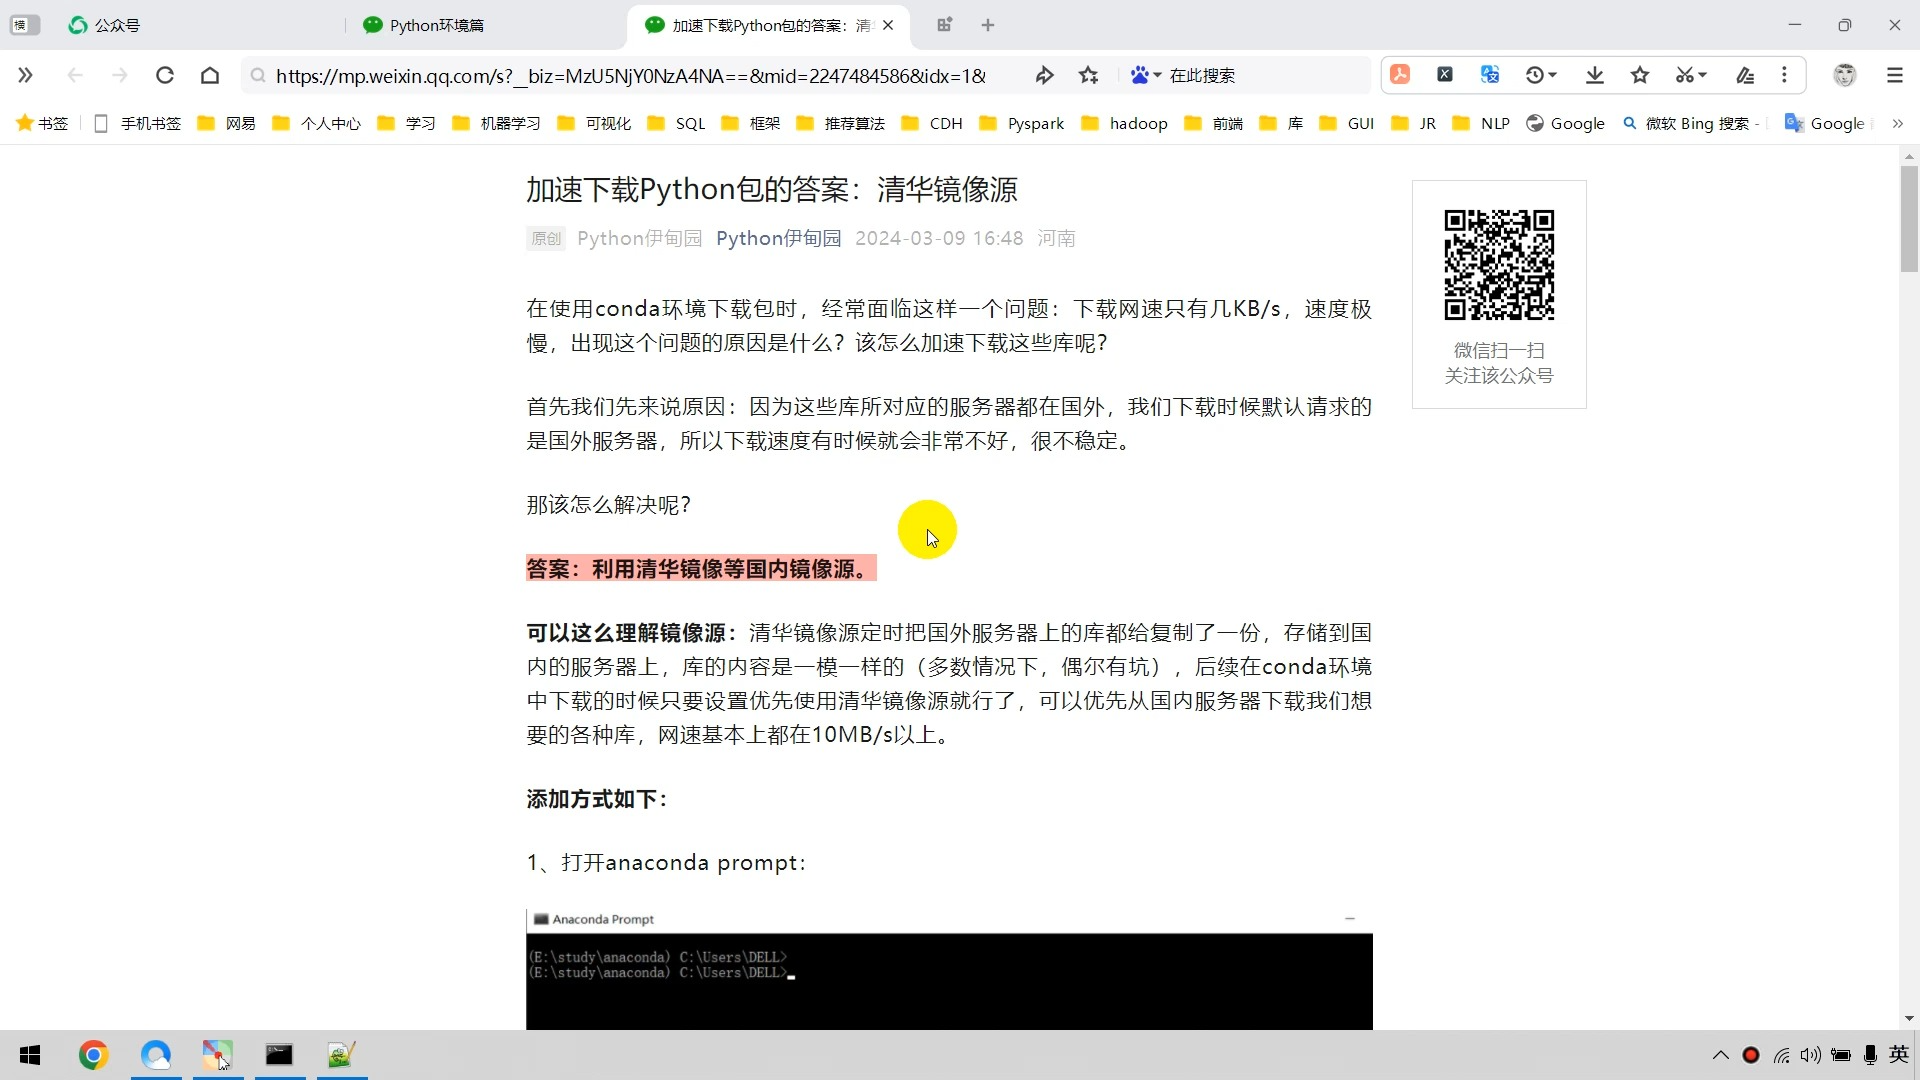The image size is (1920, 1080).
Task: Click the grey Python伊甸园 author name
Action: click(x=639, y=238)
